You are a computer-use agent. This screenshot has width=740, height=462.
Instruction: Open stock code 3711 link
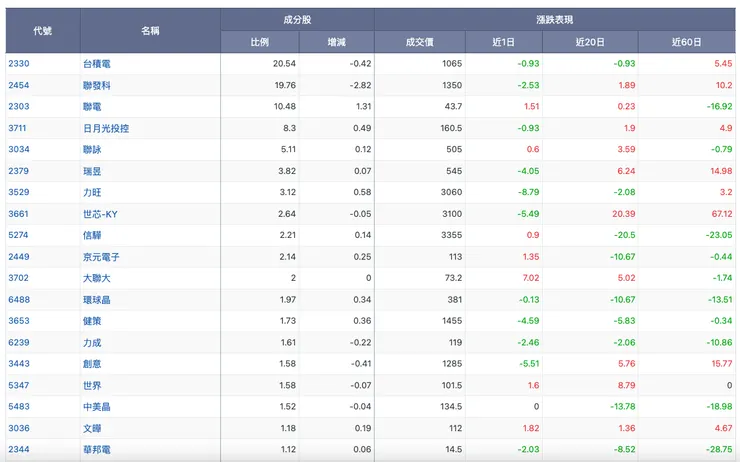click(x=17, y=128)
